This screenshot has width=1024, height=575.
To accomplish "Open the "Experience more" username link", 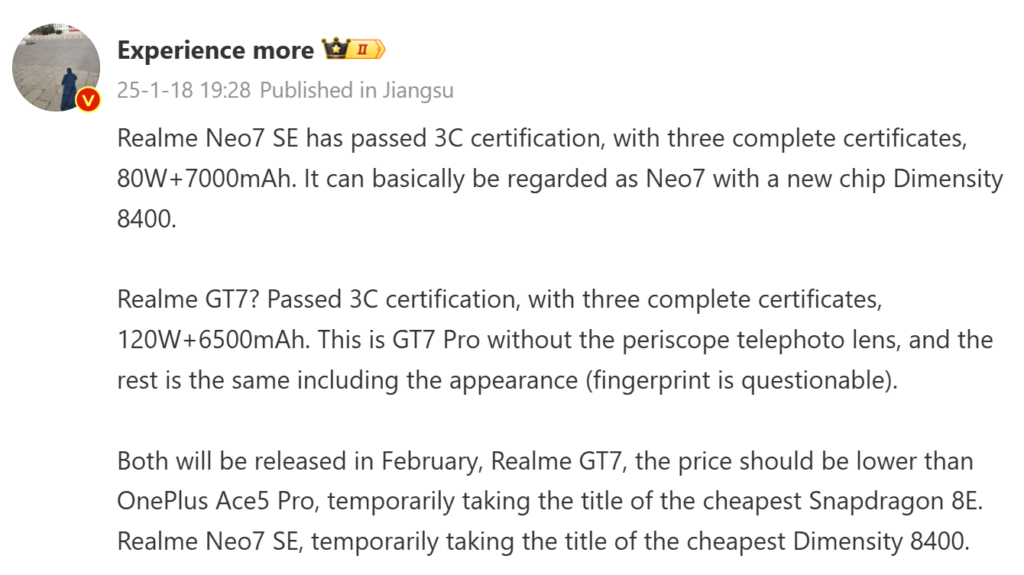I will point(216,50).
